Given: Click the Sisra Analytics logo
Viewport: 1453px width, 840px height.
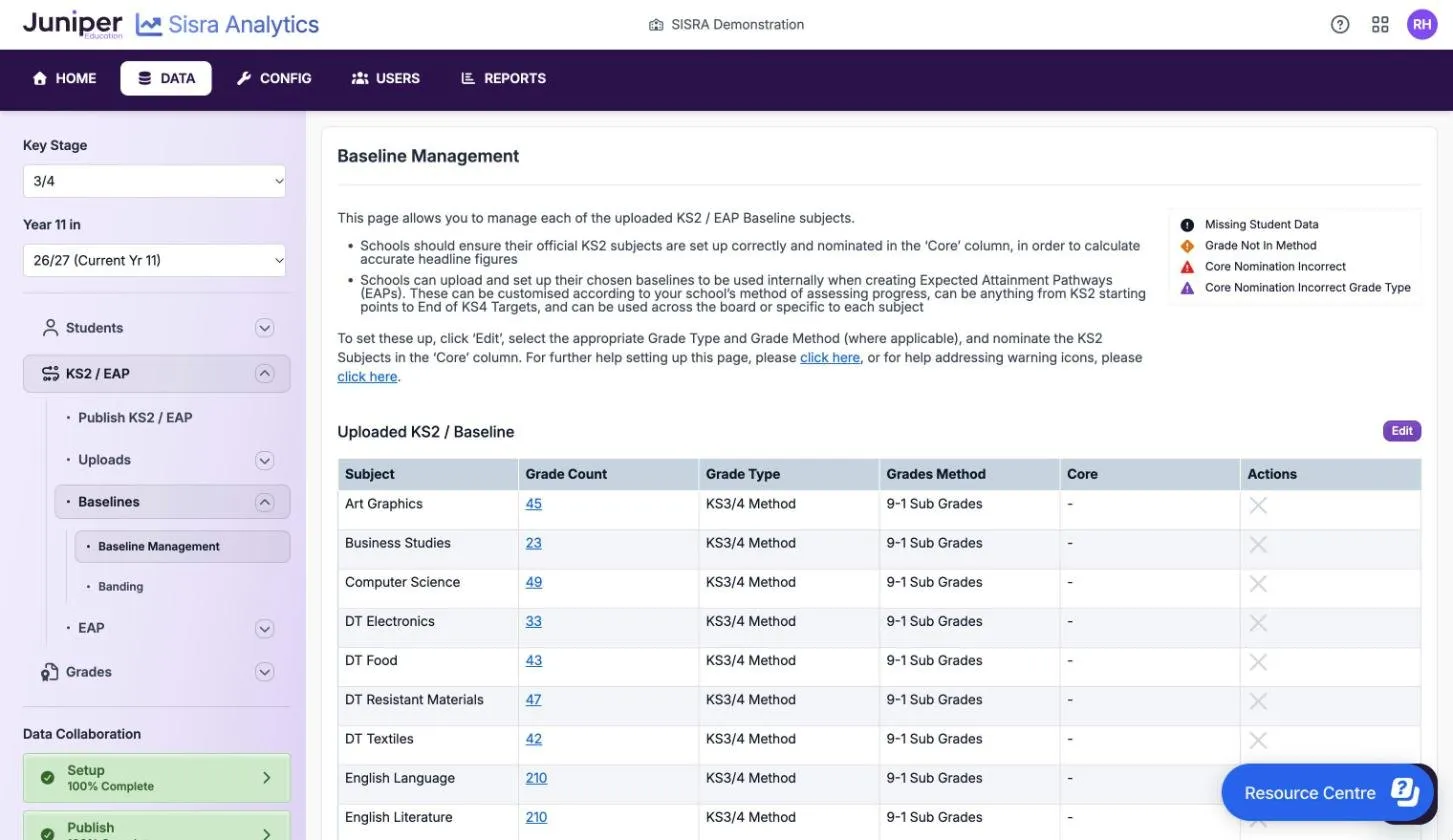Looking at the screenshot, I should 227,25.
